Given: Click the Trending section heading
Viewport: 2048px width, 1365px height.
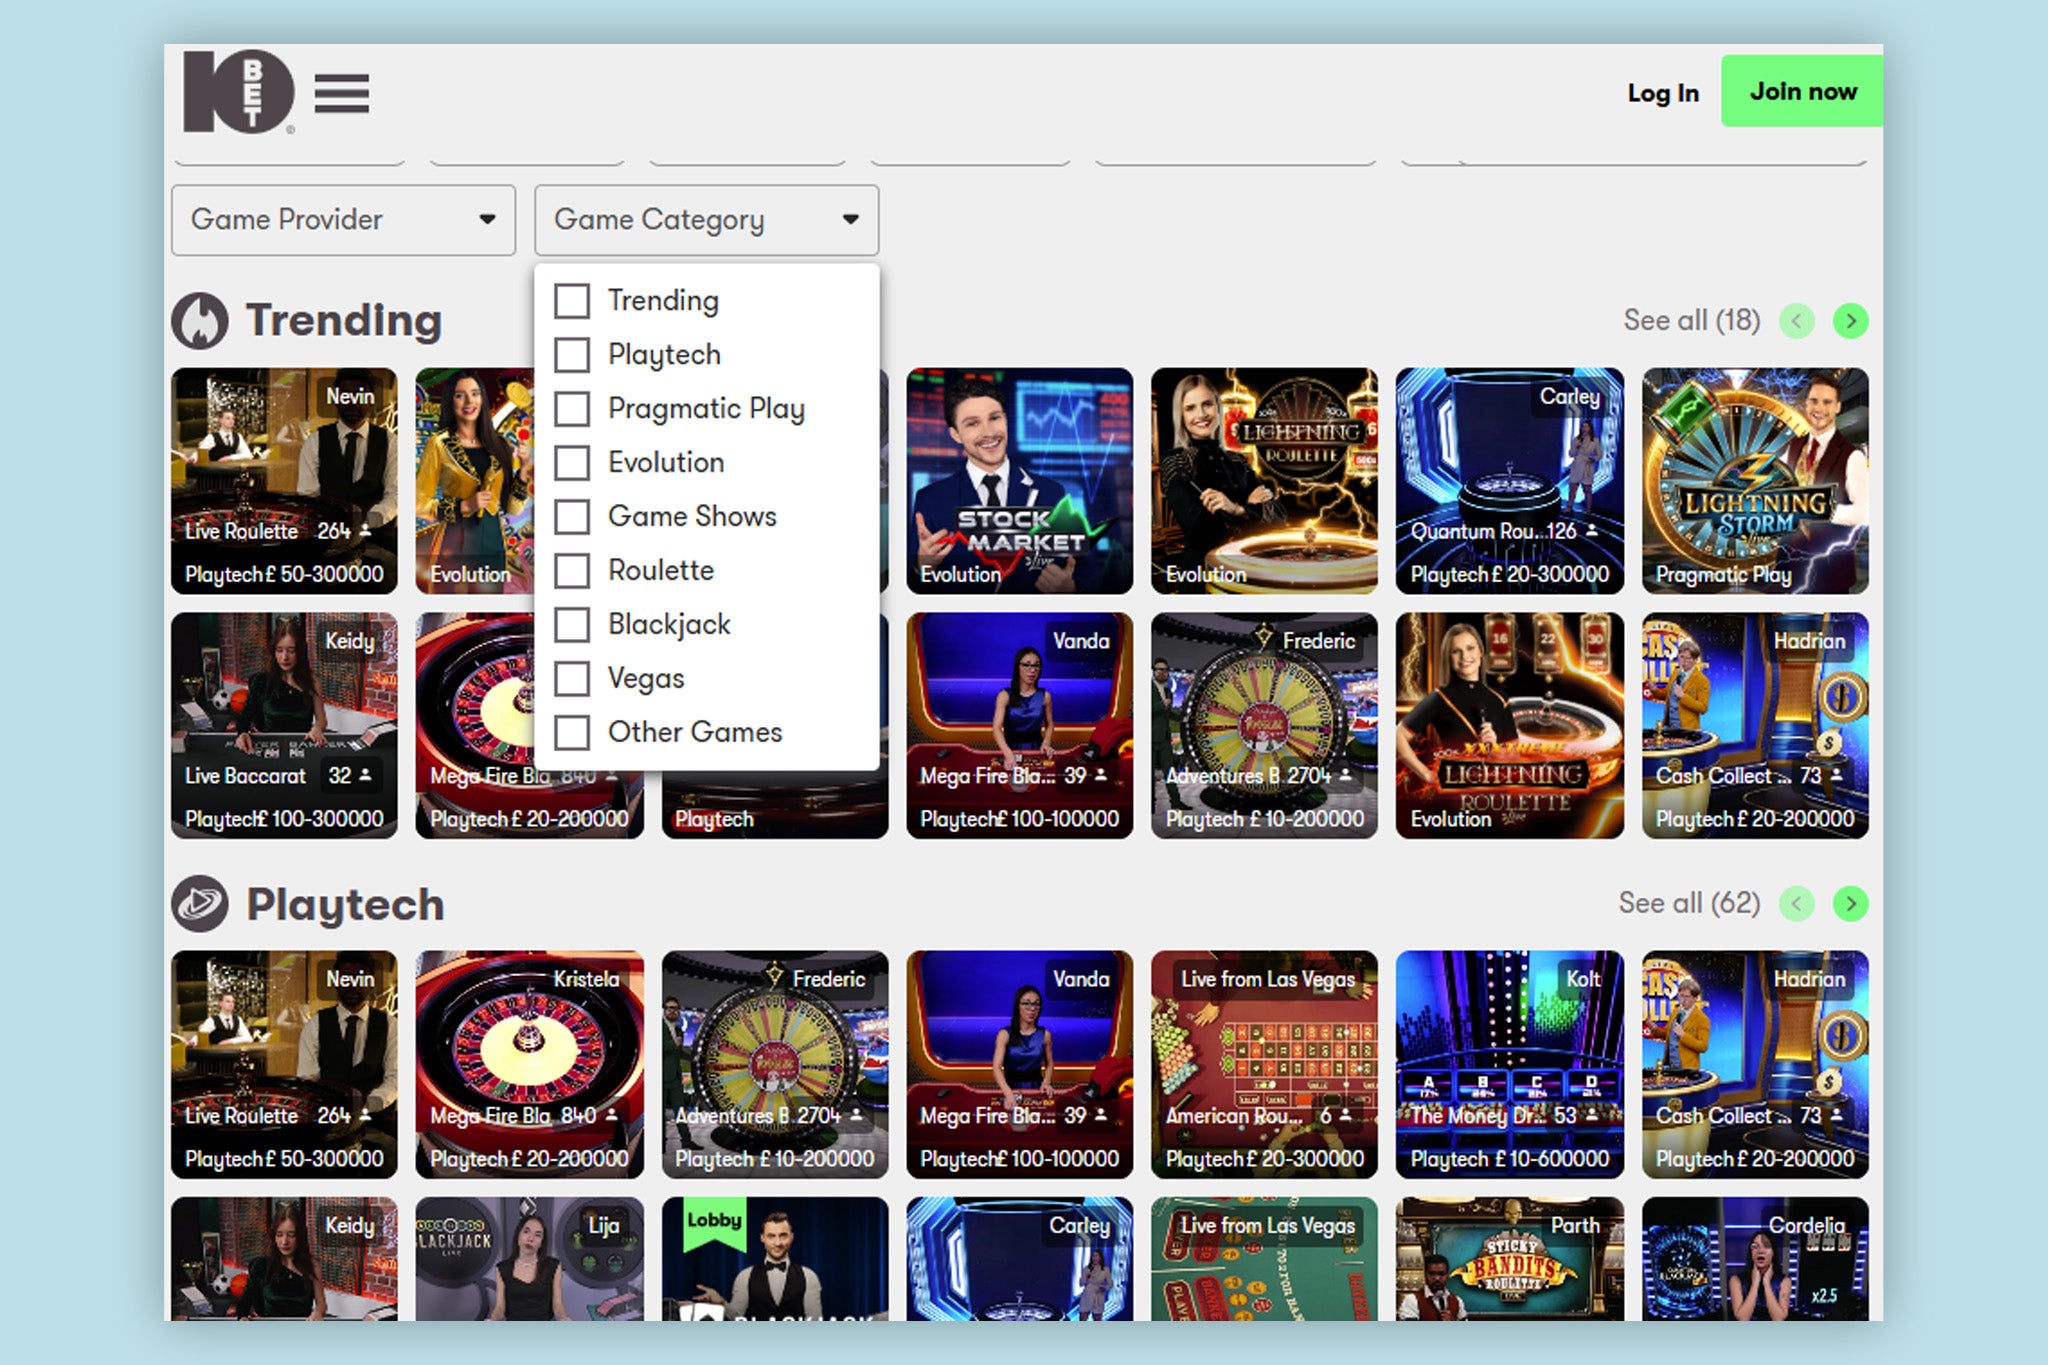Looking at the screenshot, I should click(344, 320).
